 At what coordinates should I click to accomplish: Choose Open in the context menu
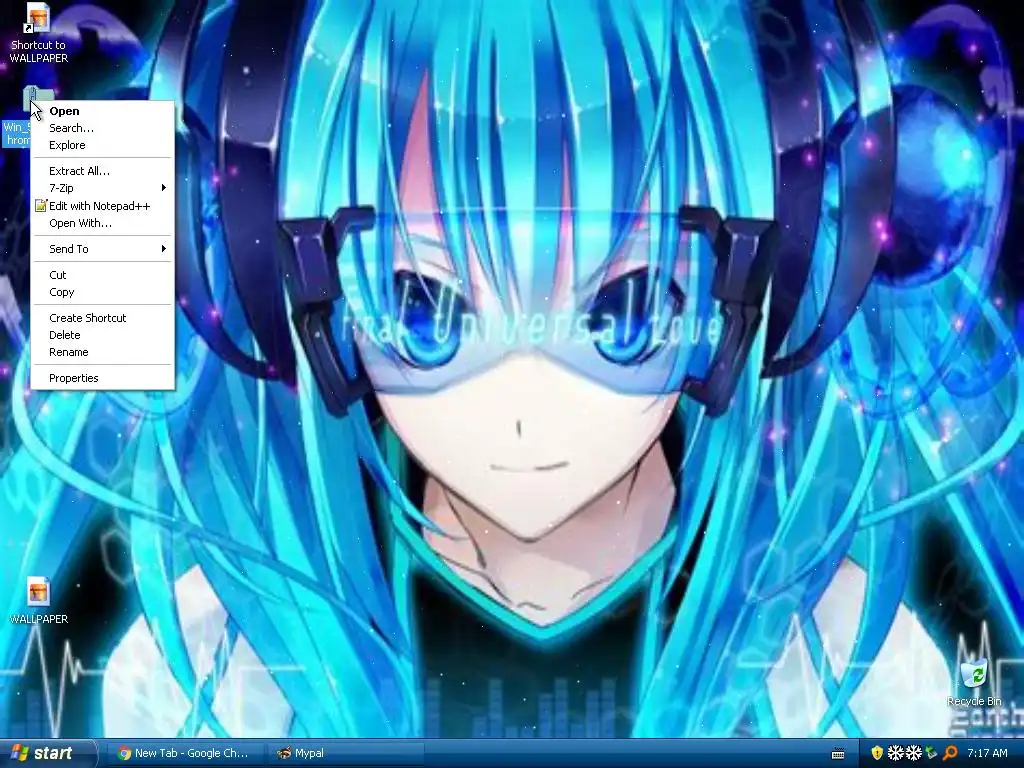pyautogui.click(x=103, y=111)
